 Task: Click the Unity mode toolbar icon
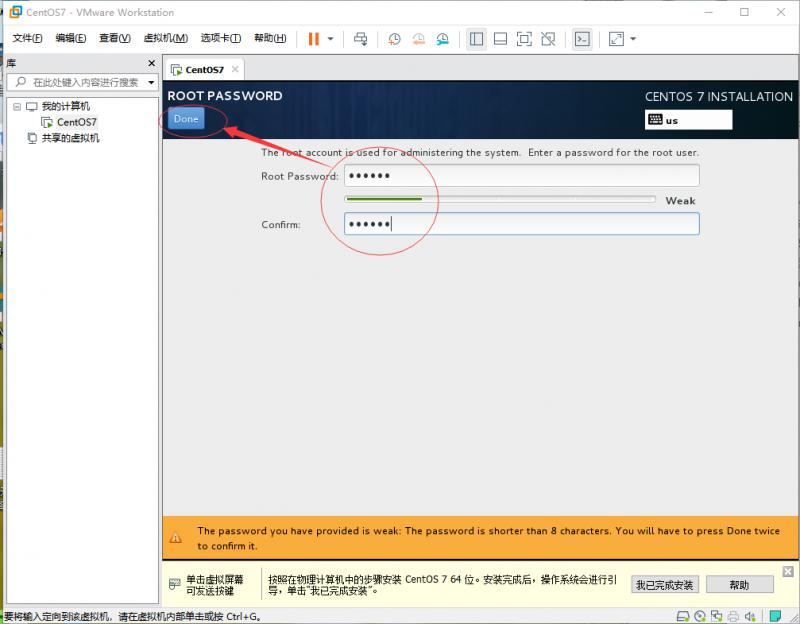(x=548, y=39)
